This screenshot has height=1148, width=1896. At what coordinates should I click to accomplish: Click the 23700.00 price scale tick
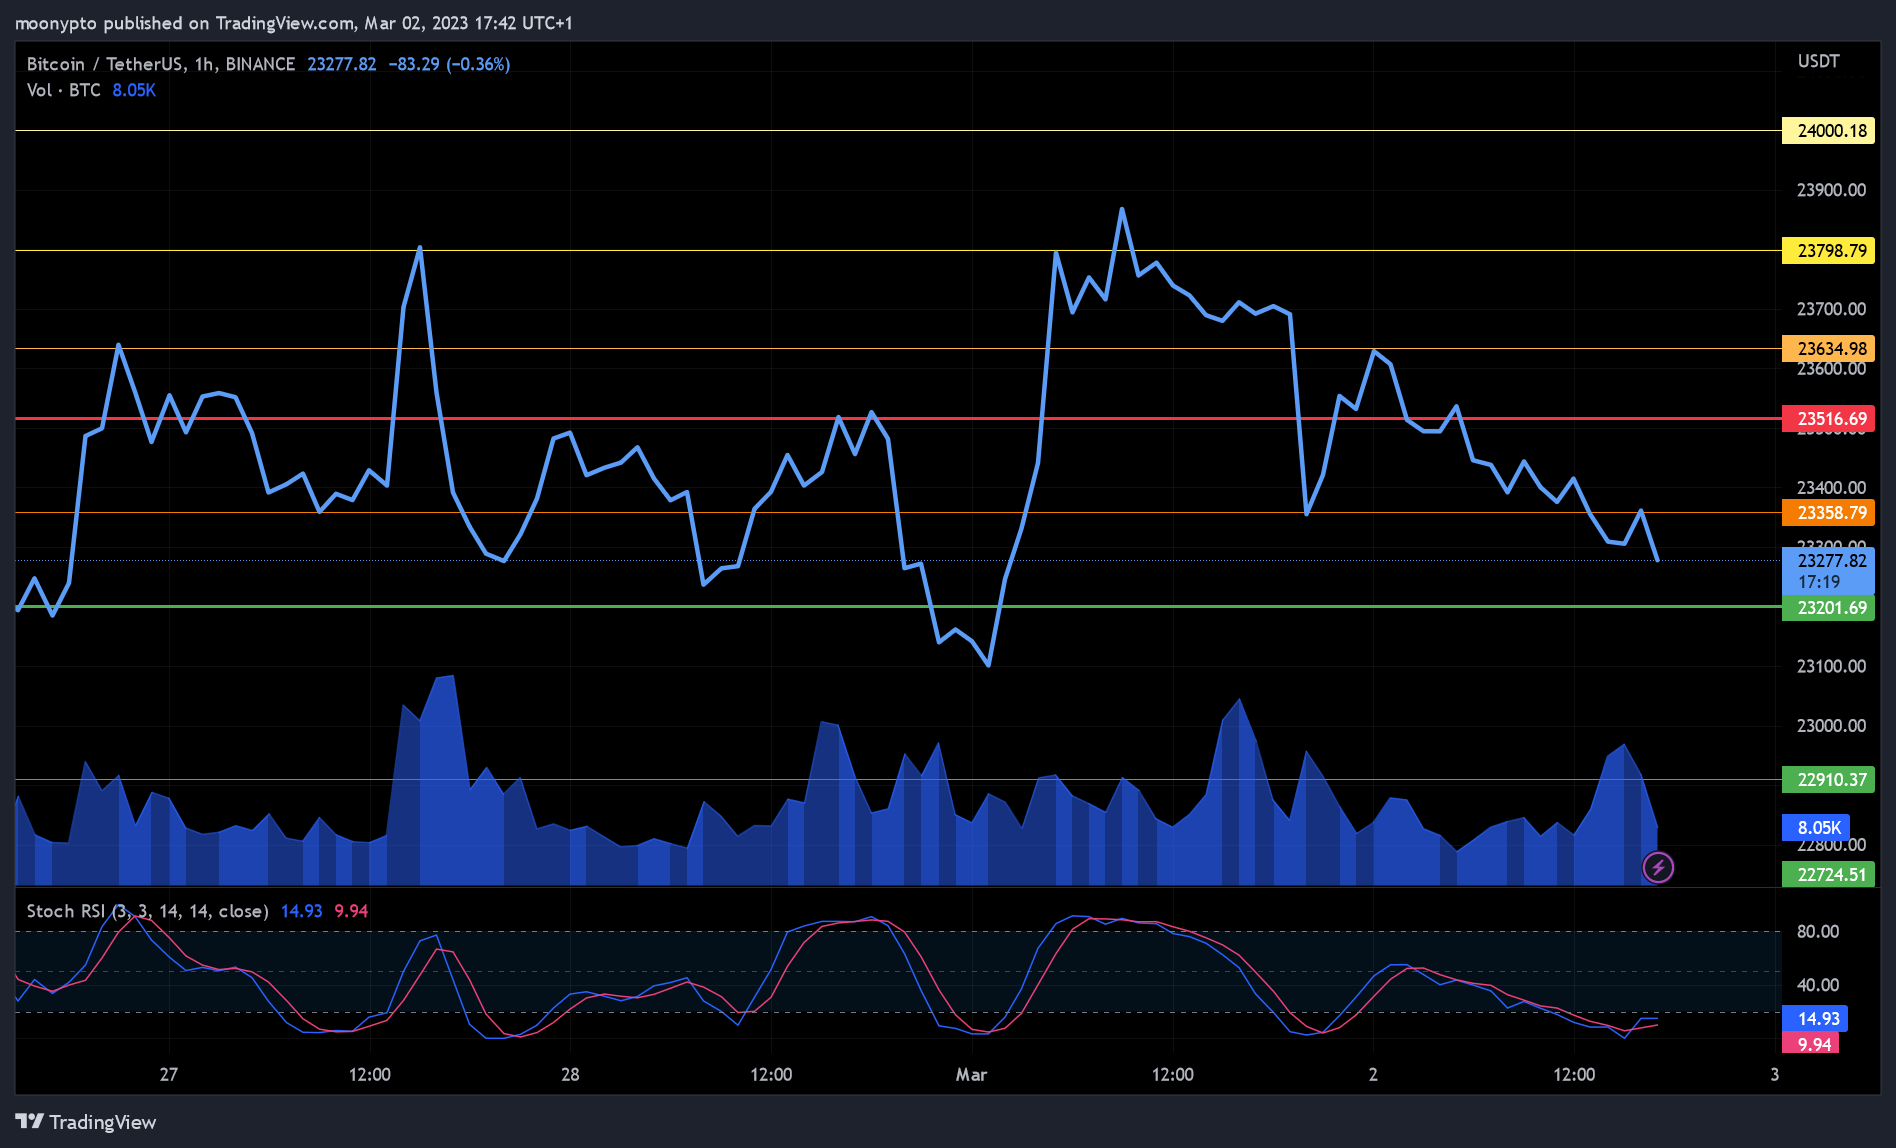pos(1831,309)
